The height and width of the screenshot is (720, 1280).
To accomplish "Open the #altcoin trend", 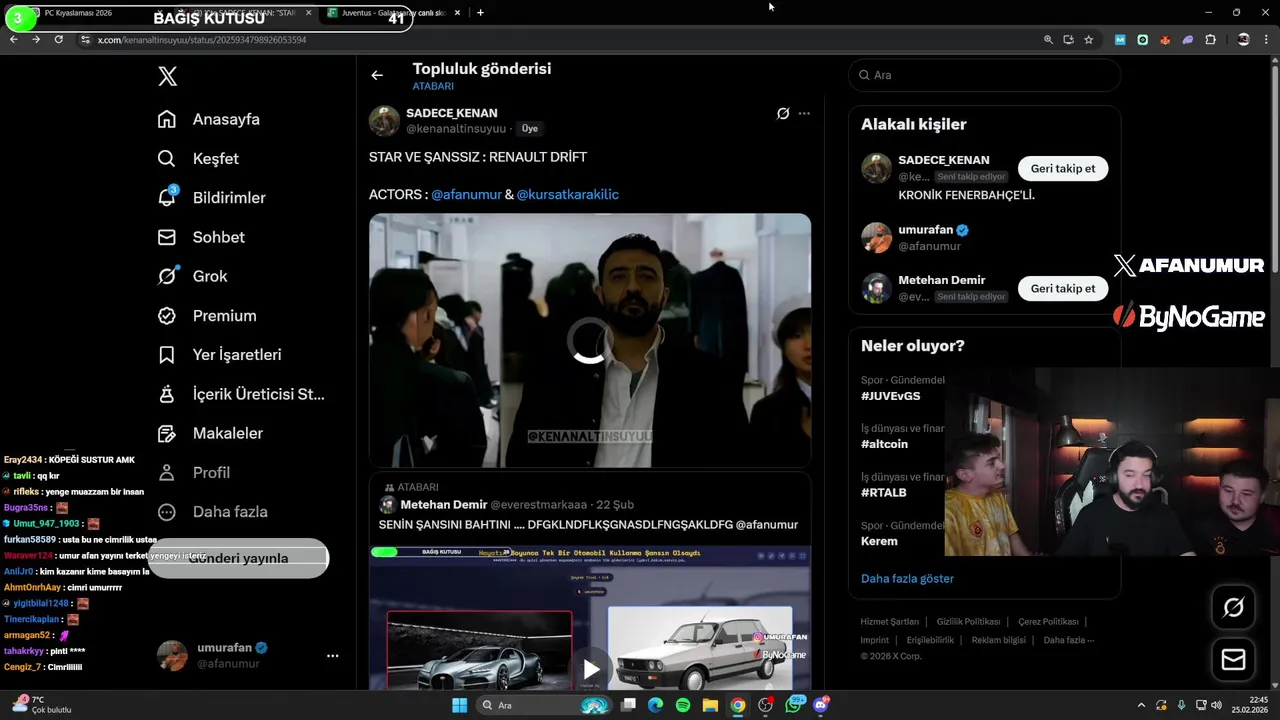I will [884, 444].
